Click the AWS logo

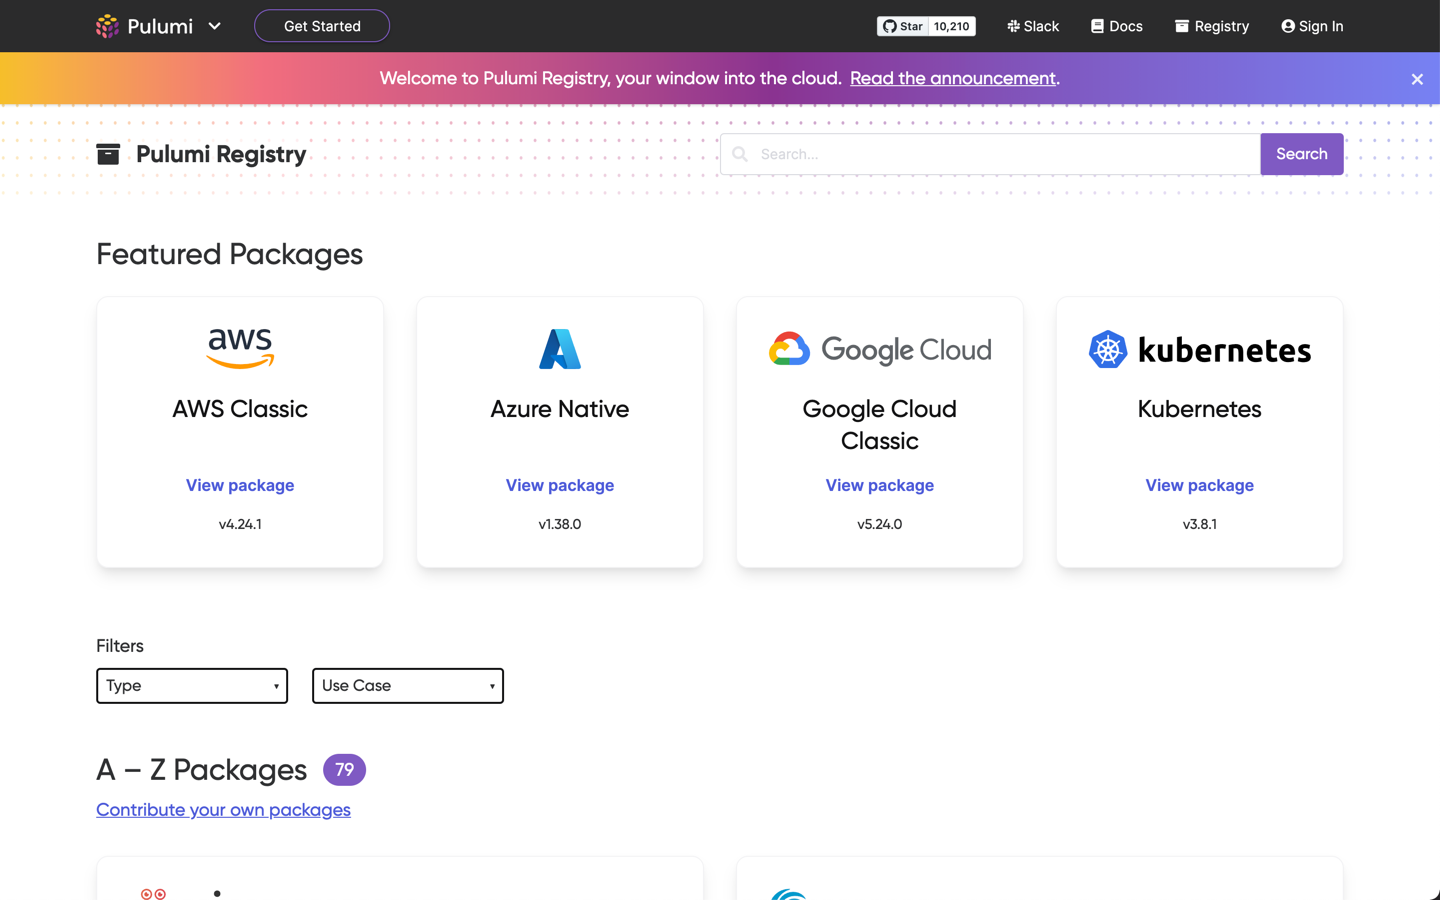(240, 349)
